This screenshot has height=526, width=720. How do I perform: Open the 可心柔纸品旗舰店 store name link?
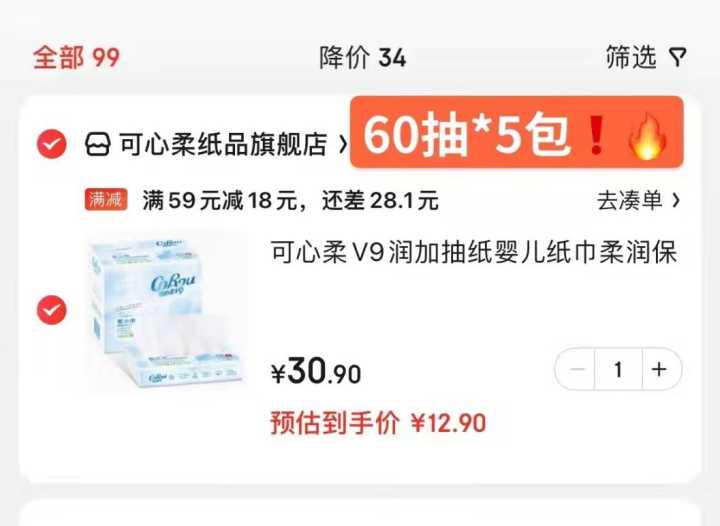[x=224, y=144]
